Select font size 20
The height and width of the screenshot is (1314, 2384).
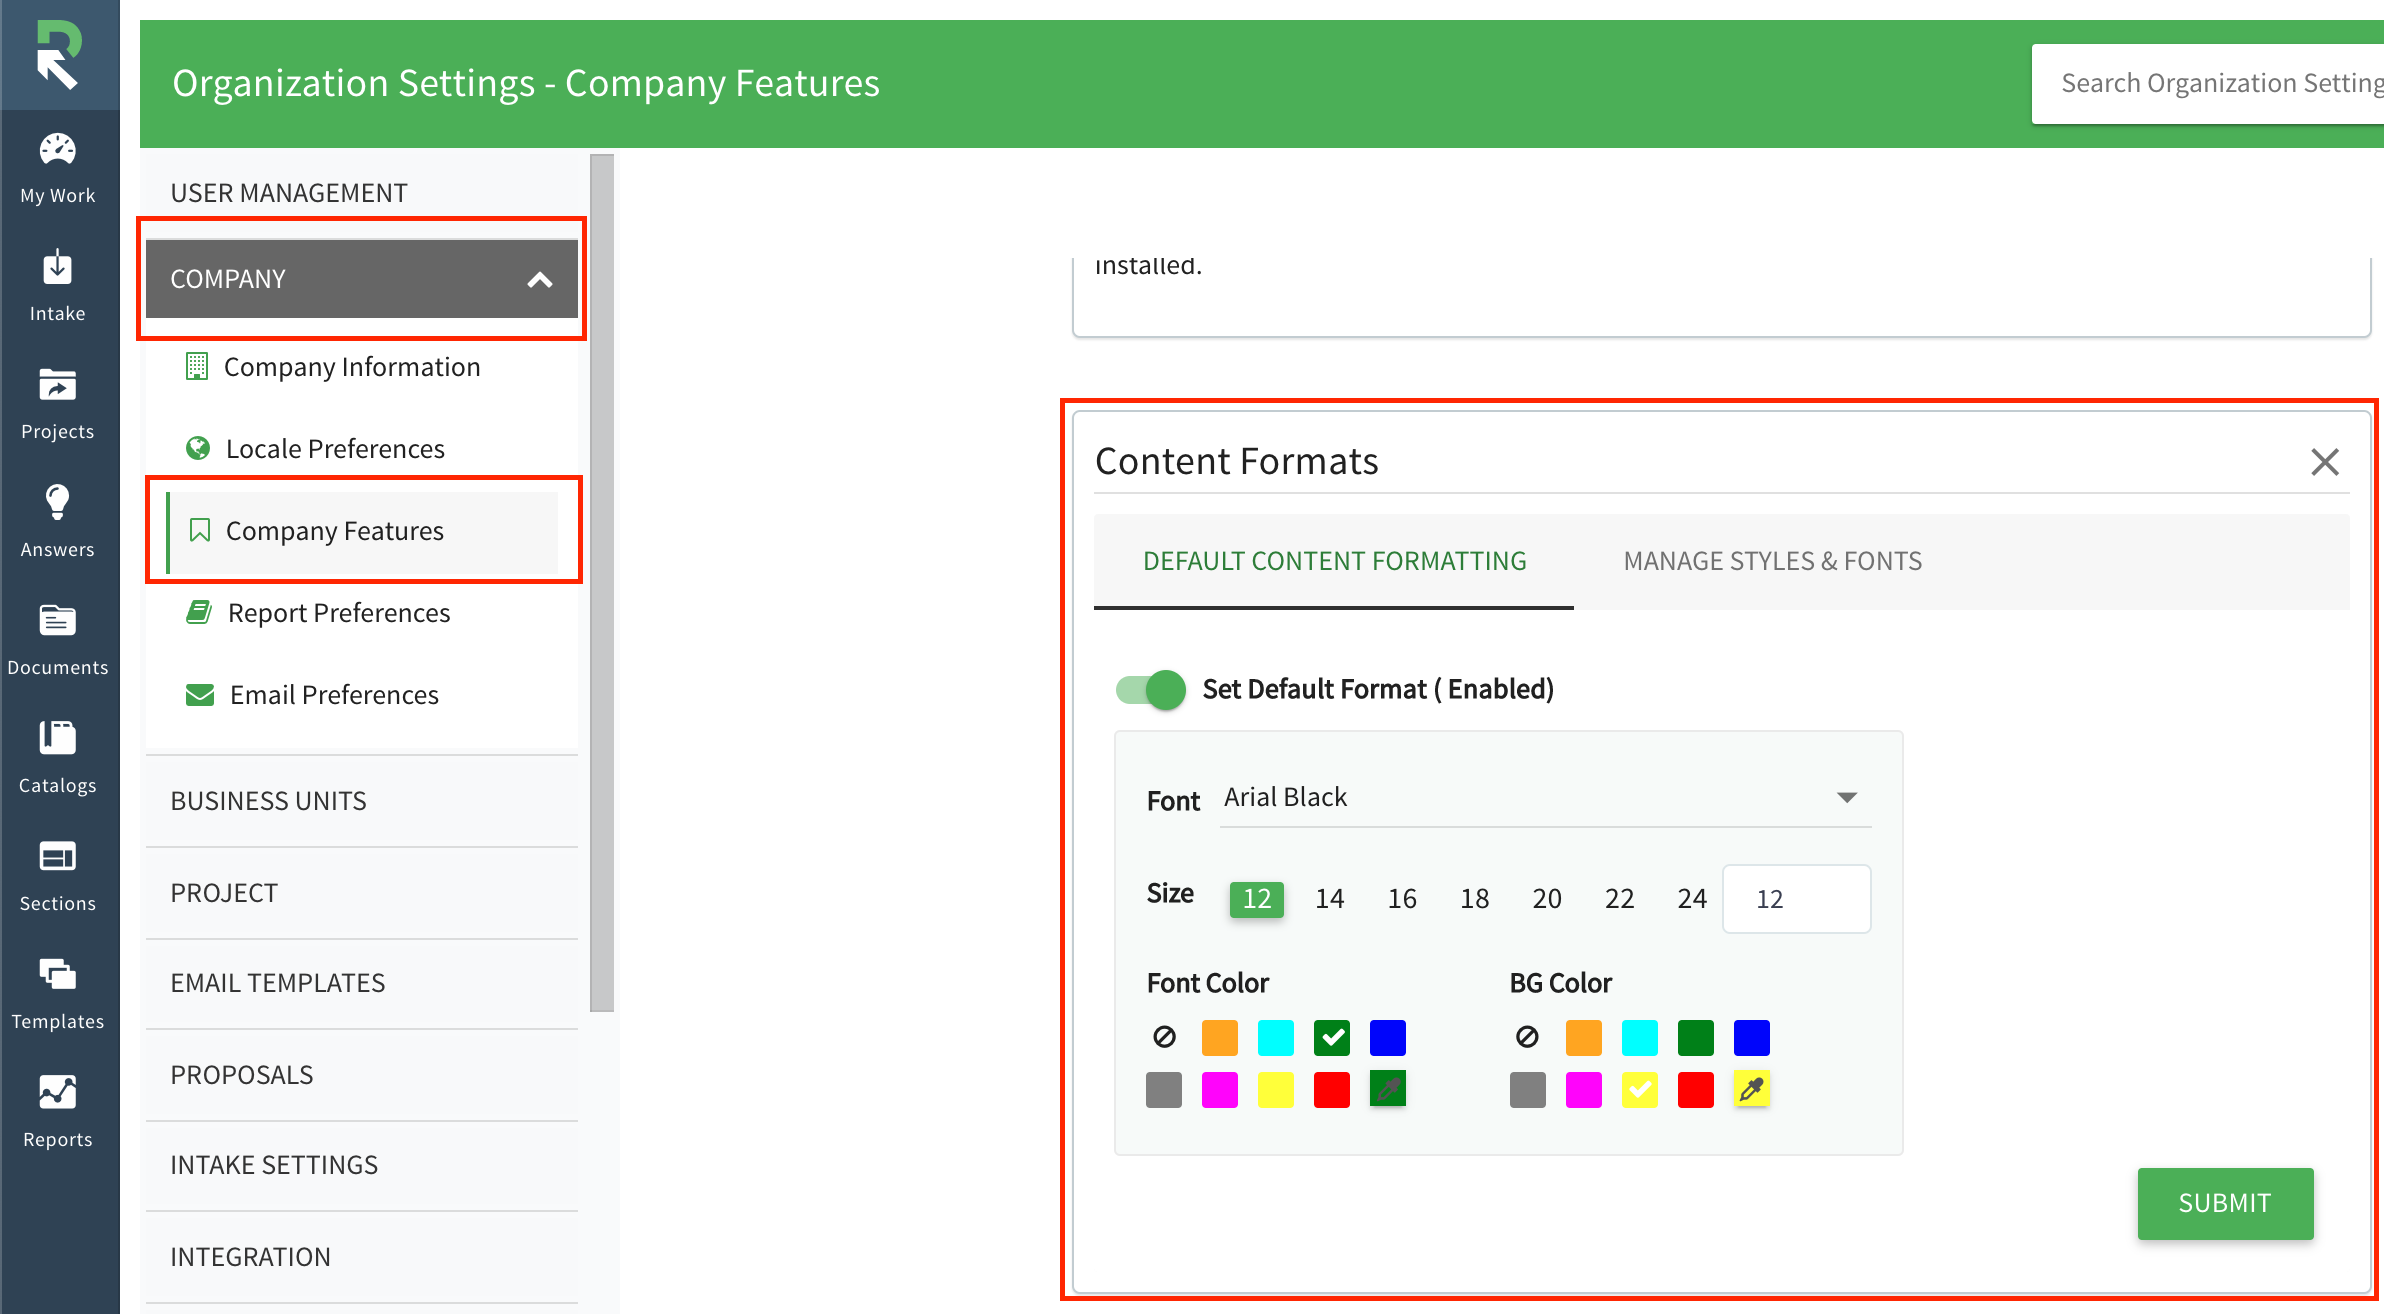pyautogui.click(x=1547, y=899)
